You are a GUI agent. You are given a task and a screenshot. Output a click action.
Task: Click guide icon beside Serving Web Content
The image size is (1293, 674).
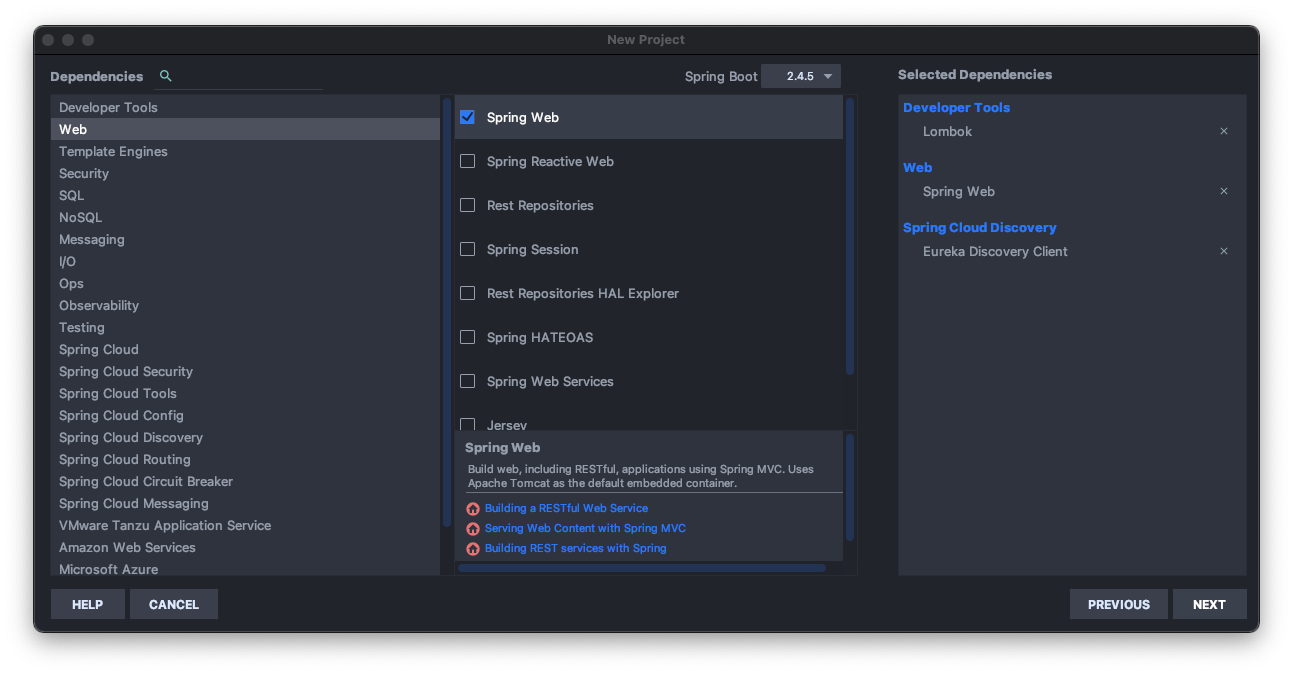tap(473, 529)
